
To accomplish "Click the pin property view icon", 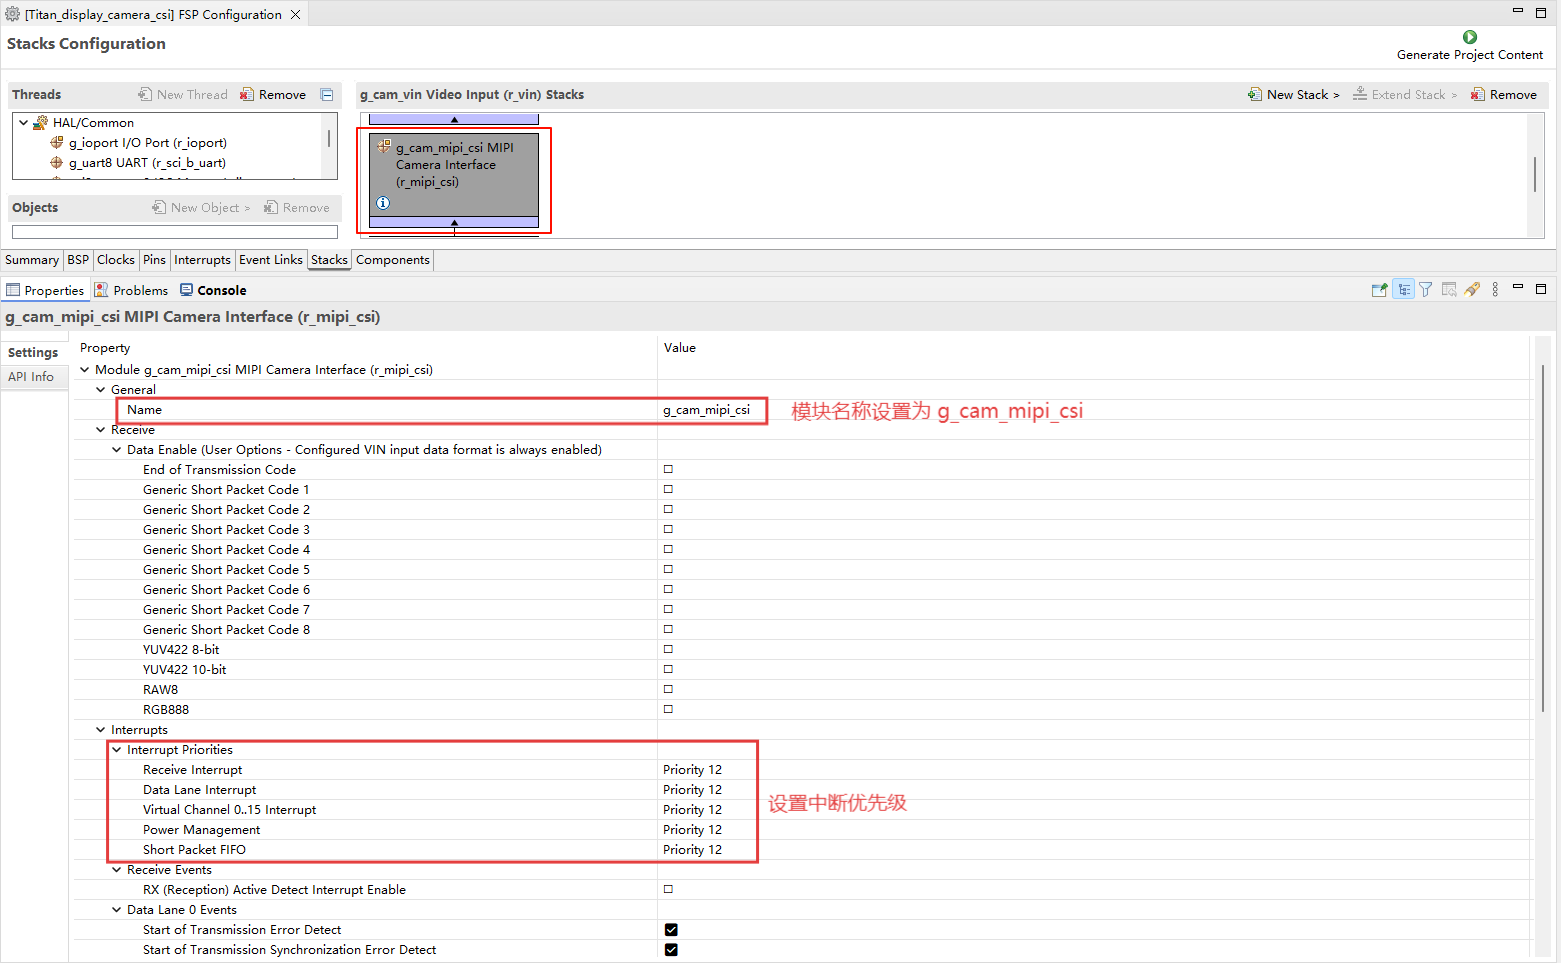I will [x=1379, y=290].
